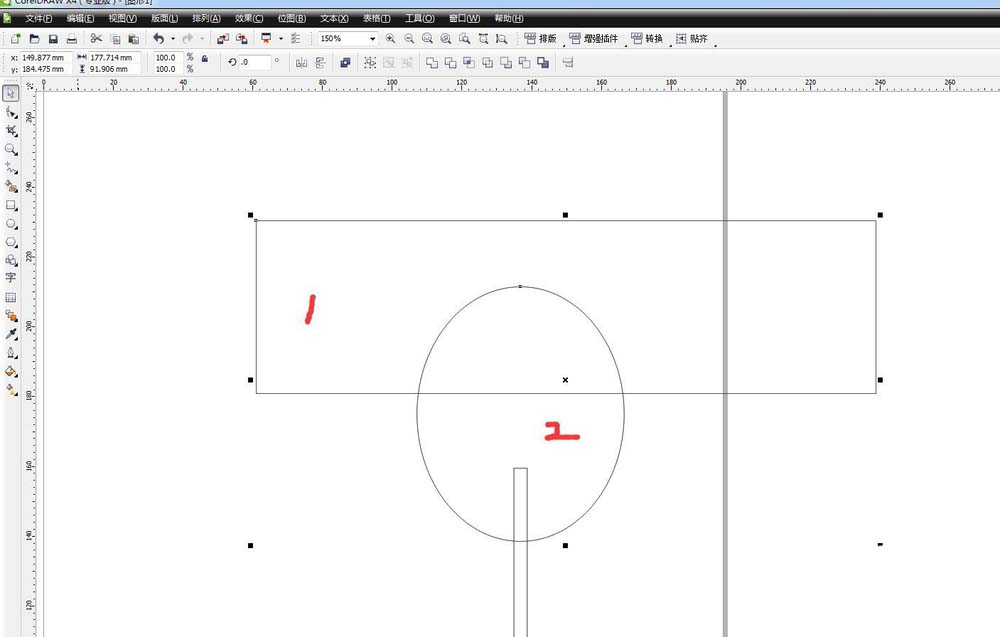Select the Pick tool in the toolbox
The width and height of the screenshot is (1000, 637).
point(11,94)
